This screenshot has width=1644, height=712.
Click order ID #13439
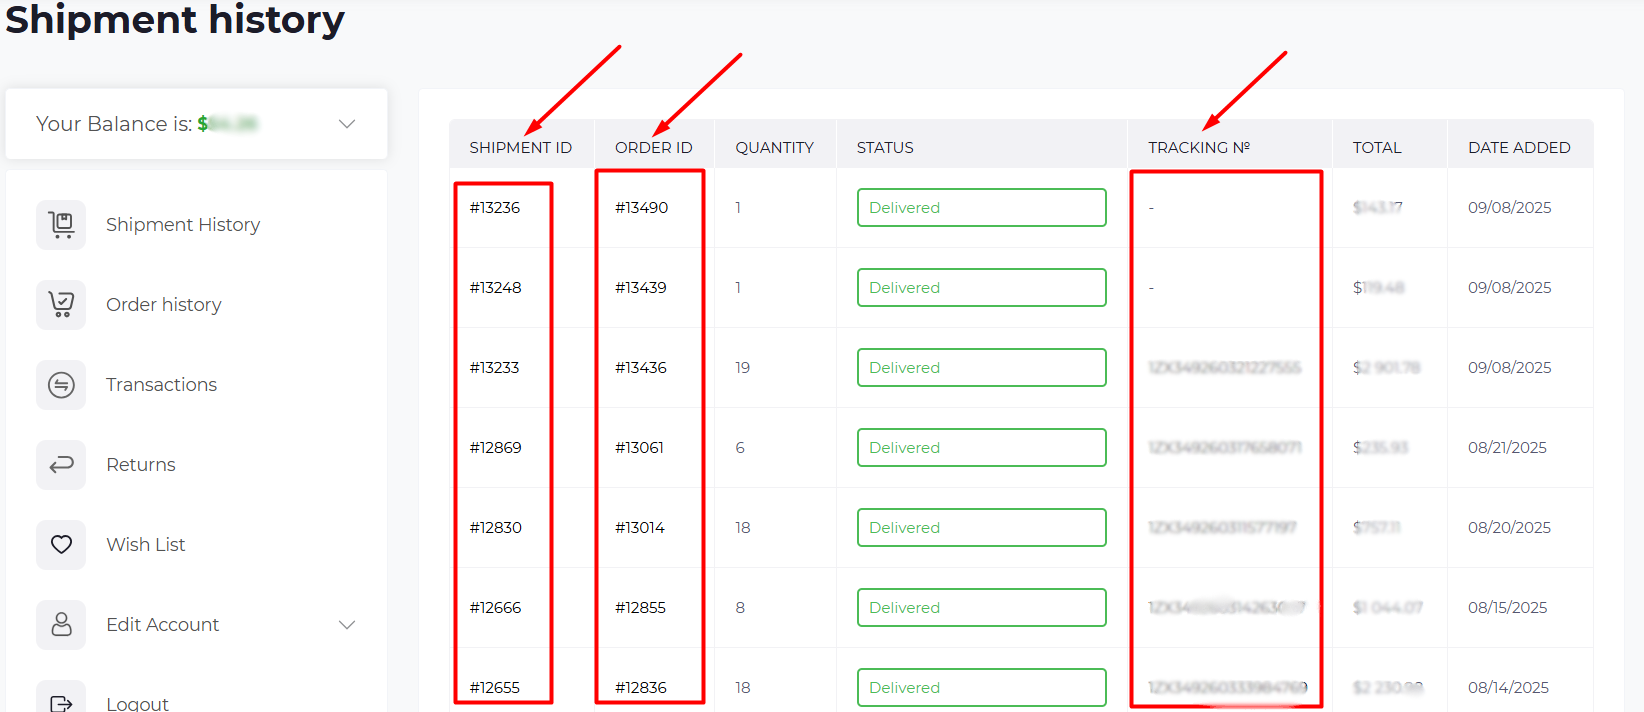point(641,288)
